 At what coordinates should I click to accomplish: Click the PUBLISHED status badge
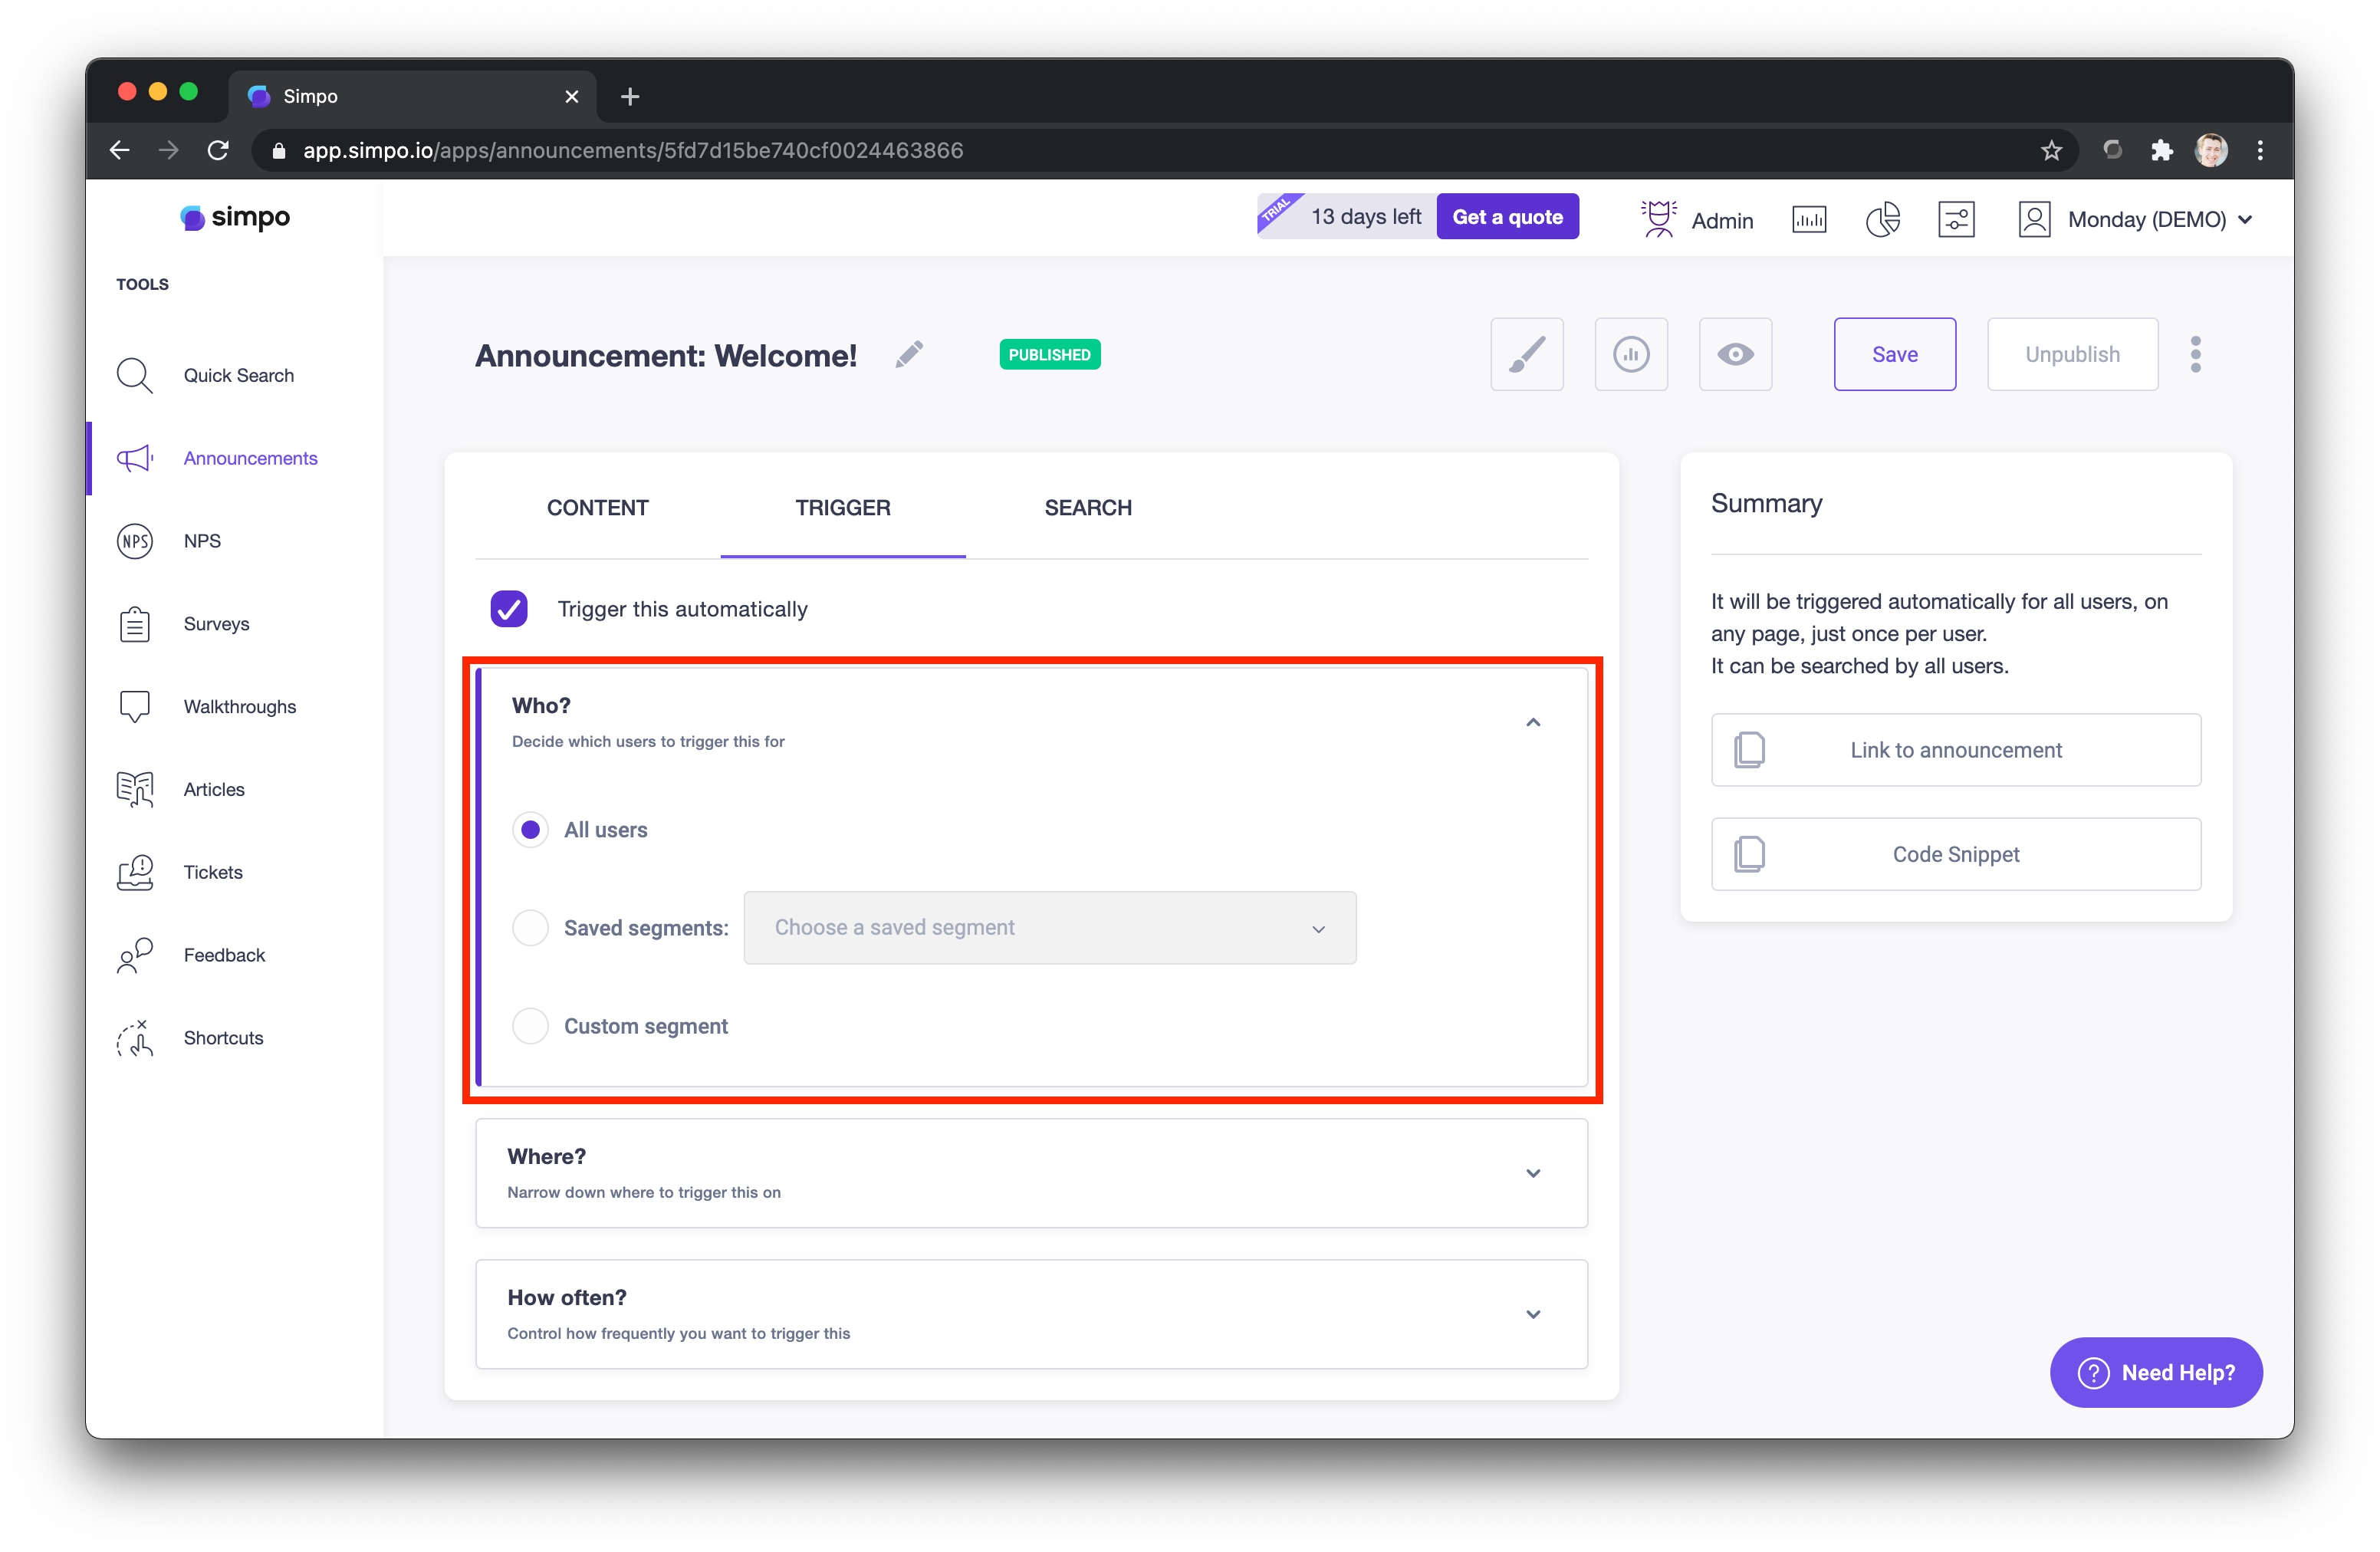coord(1049,354)
